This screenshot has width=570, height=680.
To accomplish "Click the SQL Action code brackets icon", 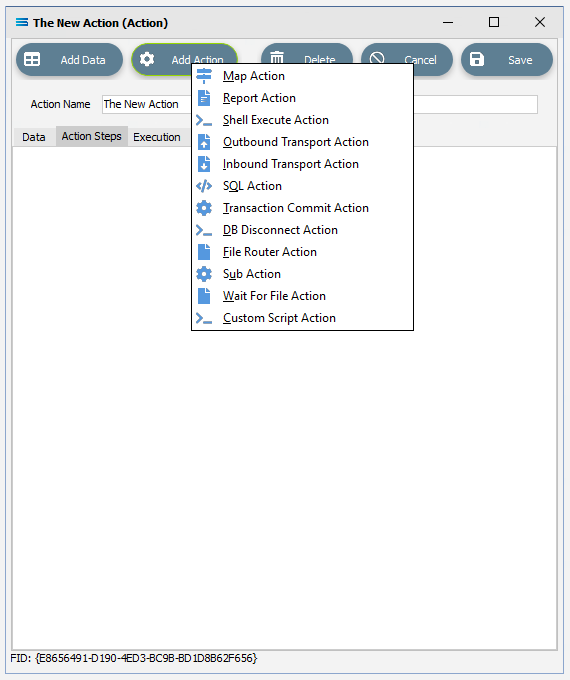I will point(204,186).
